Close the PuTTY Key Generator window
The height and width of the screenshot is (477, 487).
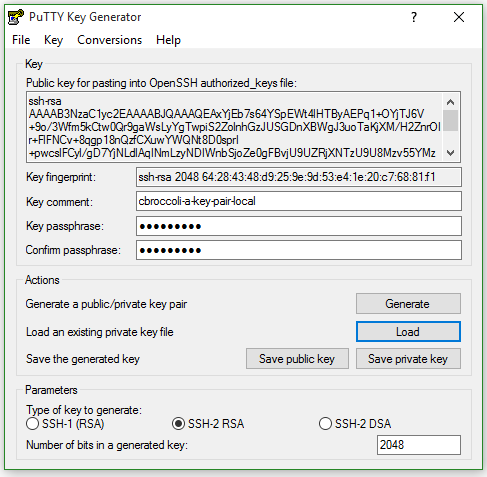(x=459, y=17)
